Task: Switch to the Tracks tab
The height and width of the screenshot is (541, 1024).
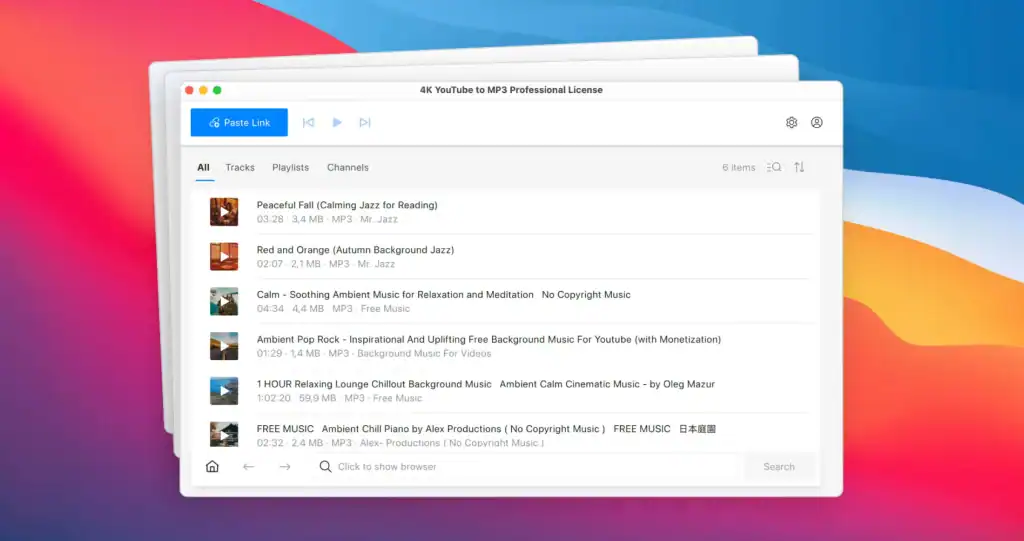Action: pos(240,167)
